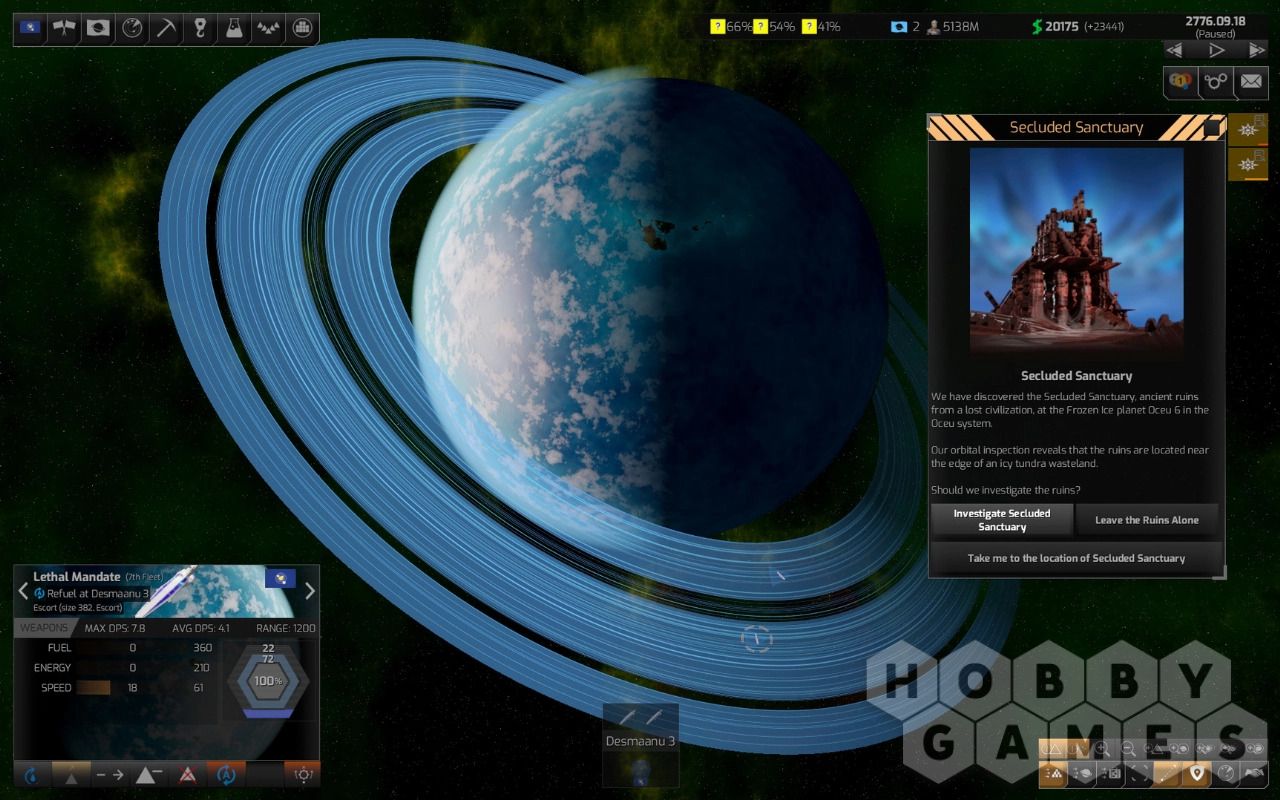The height and width of the screenshot is (800, 1280).
Task: Toggle the planet list overlay button
Action: pos(1082,774)
